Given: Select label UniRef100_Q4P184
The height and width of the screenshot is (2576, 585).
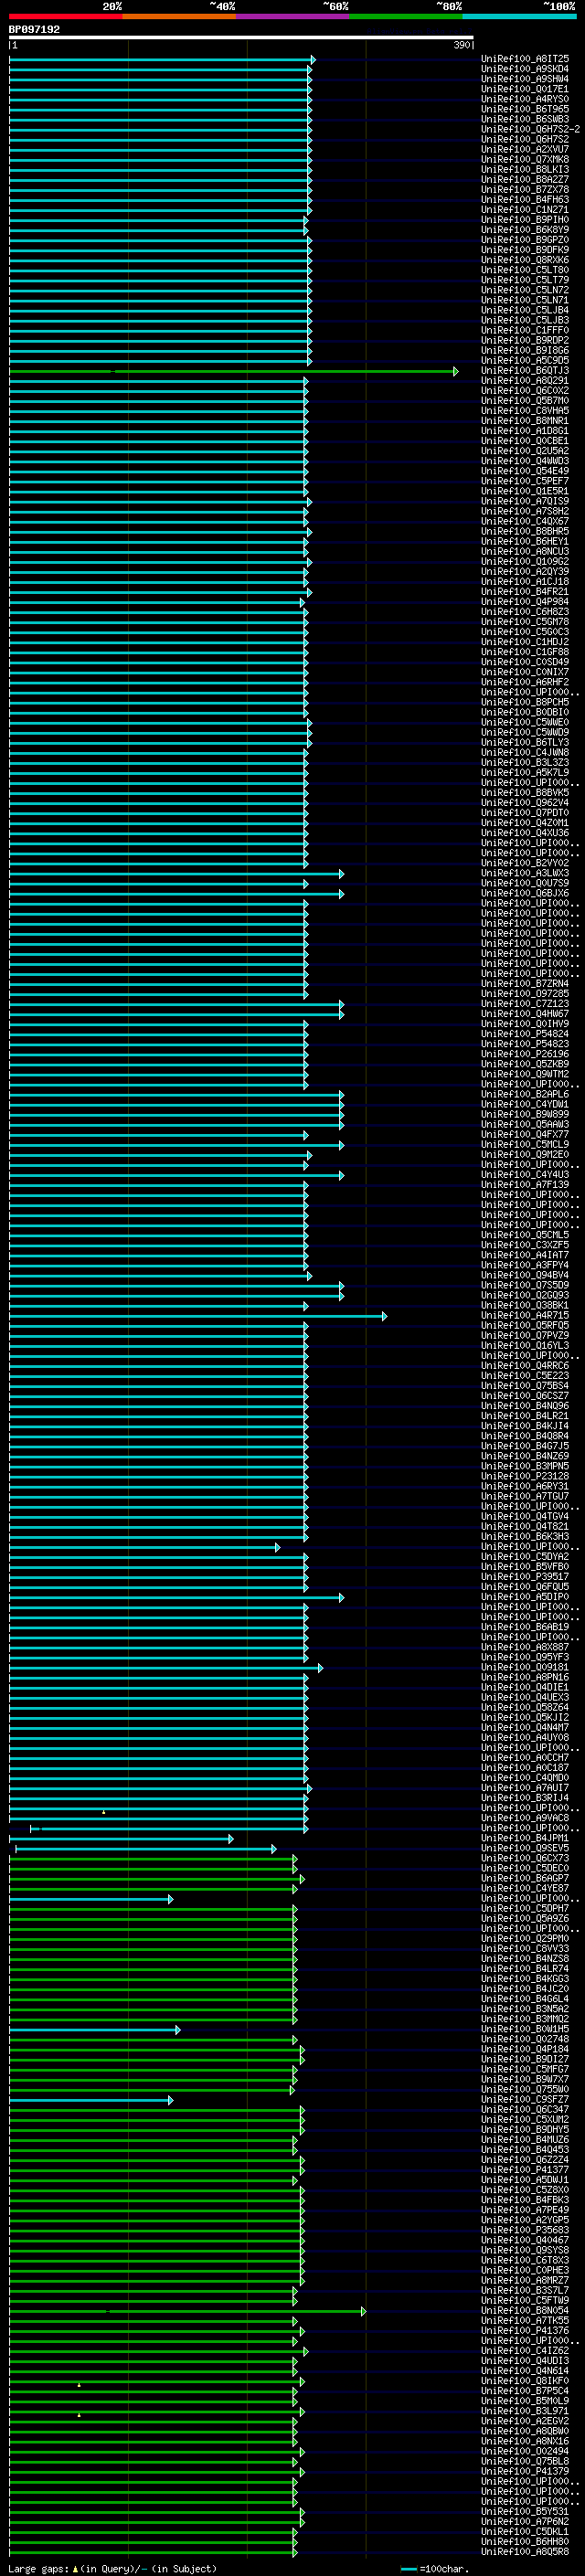Looking at the screenshot, I should [x=525, y=2049].
